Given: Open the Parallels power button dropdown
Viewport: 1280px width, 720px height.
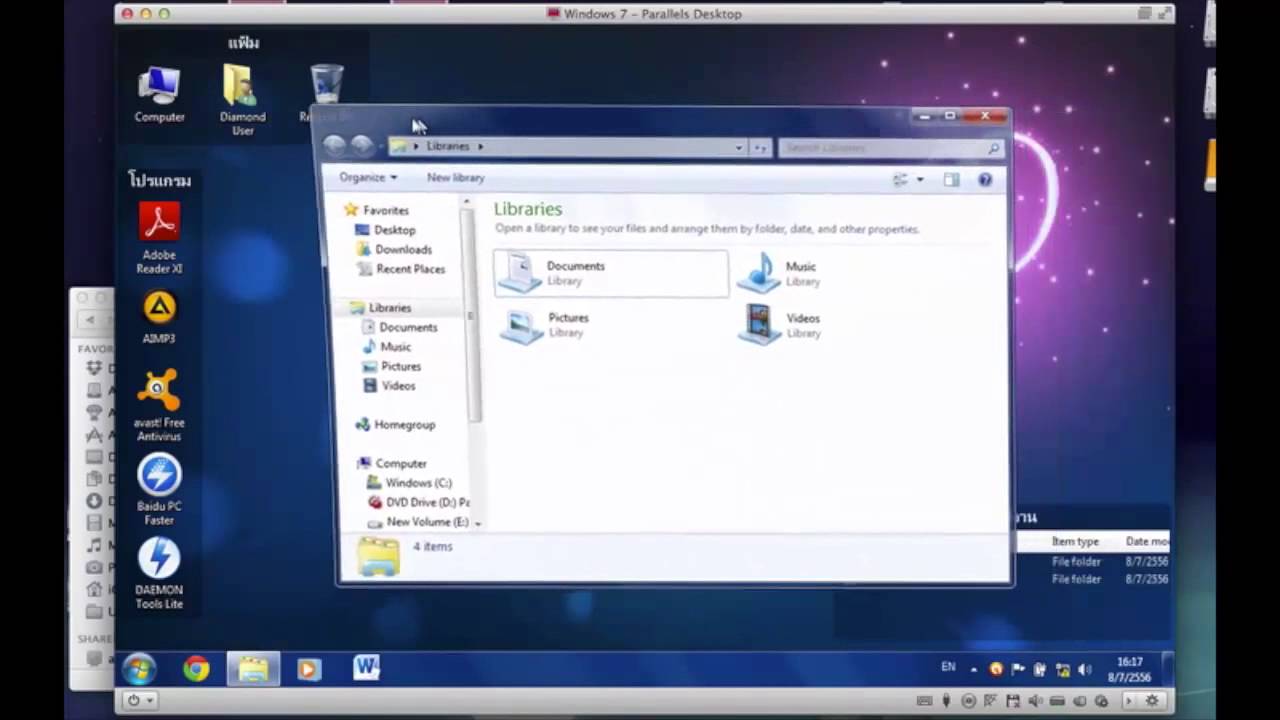Looking at the screenshot, I should pos(139,701).
